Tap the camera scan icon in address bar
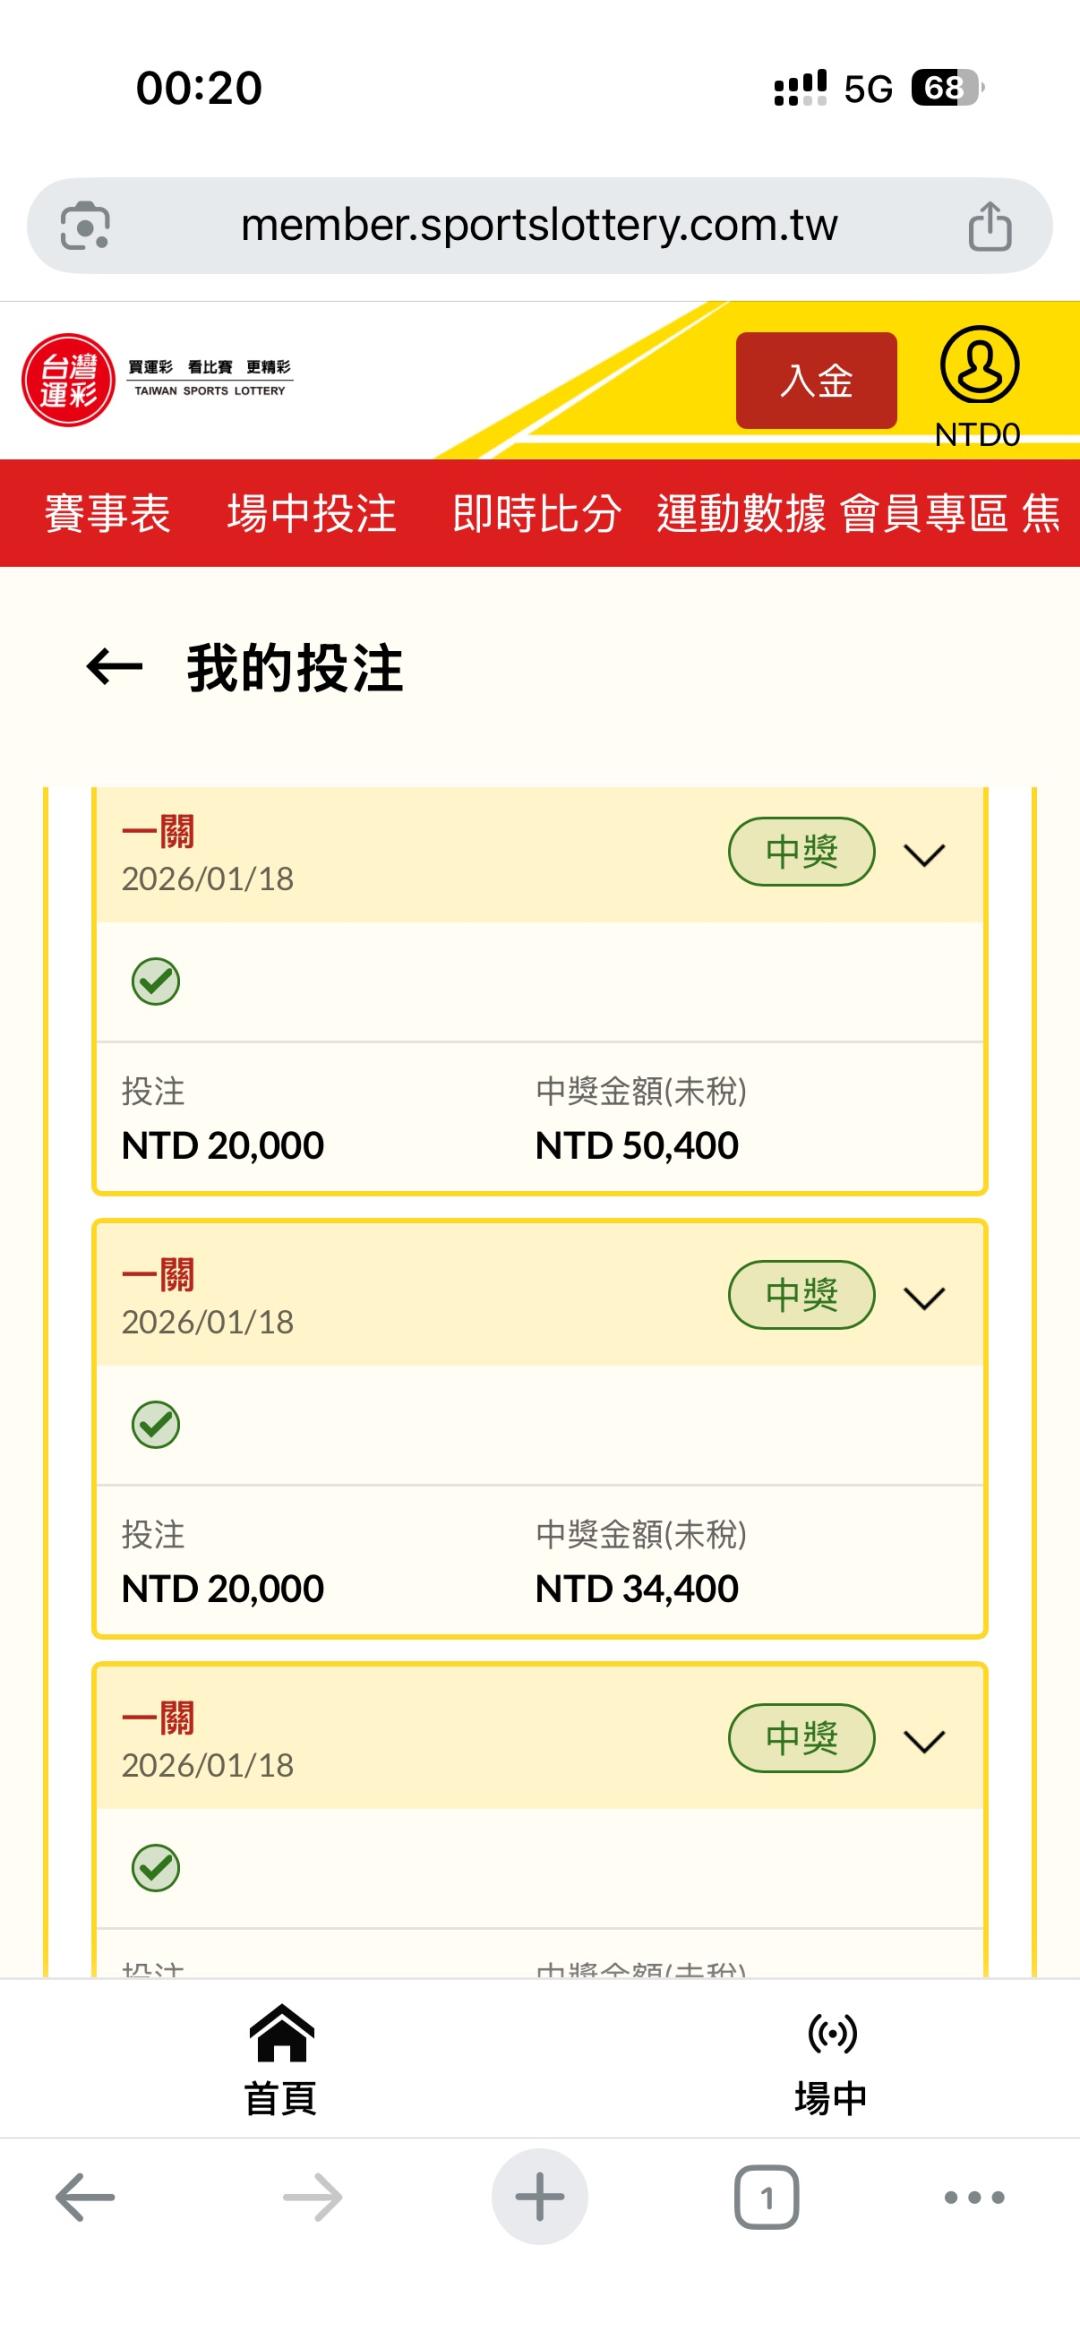This screenshot has width=1080, height=2348. pyautogui.click(x=85, y=226)
